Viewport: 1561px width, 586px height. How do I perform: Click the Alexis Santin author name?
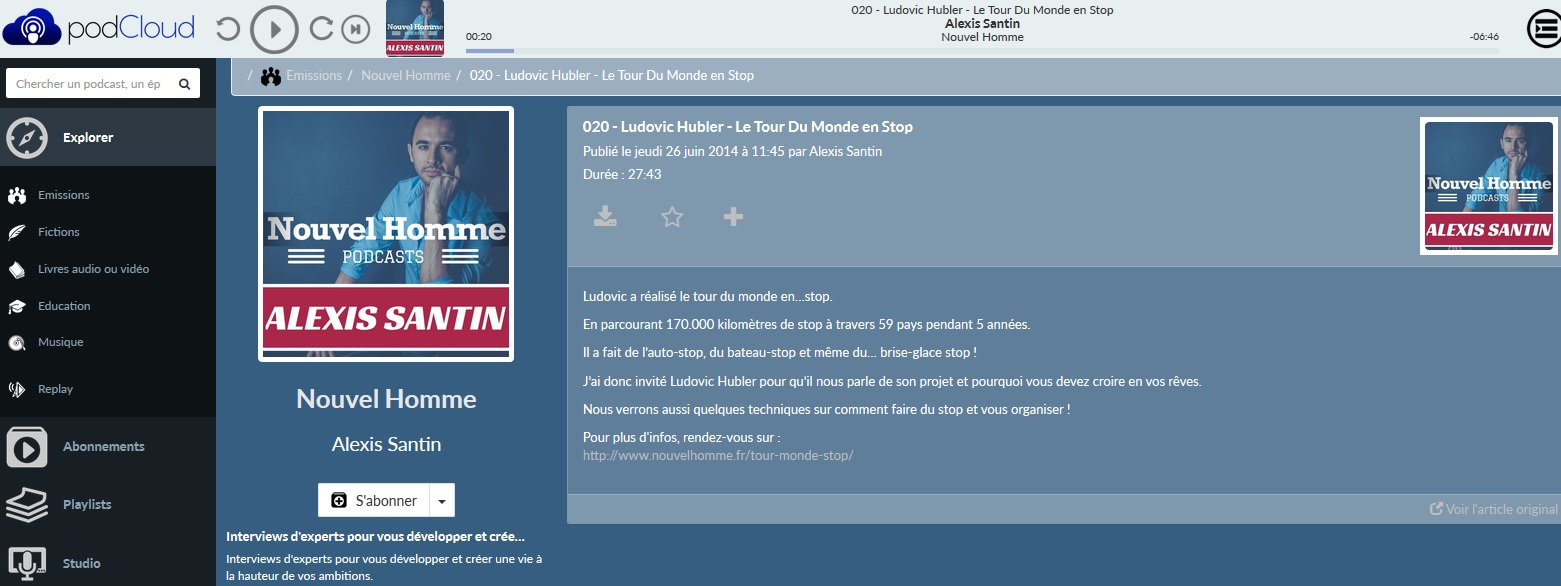(x=386, y=444)
